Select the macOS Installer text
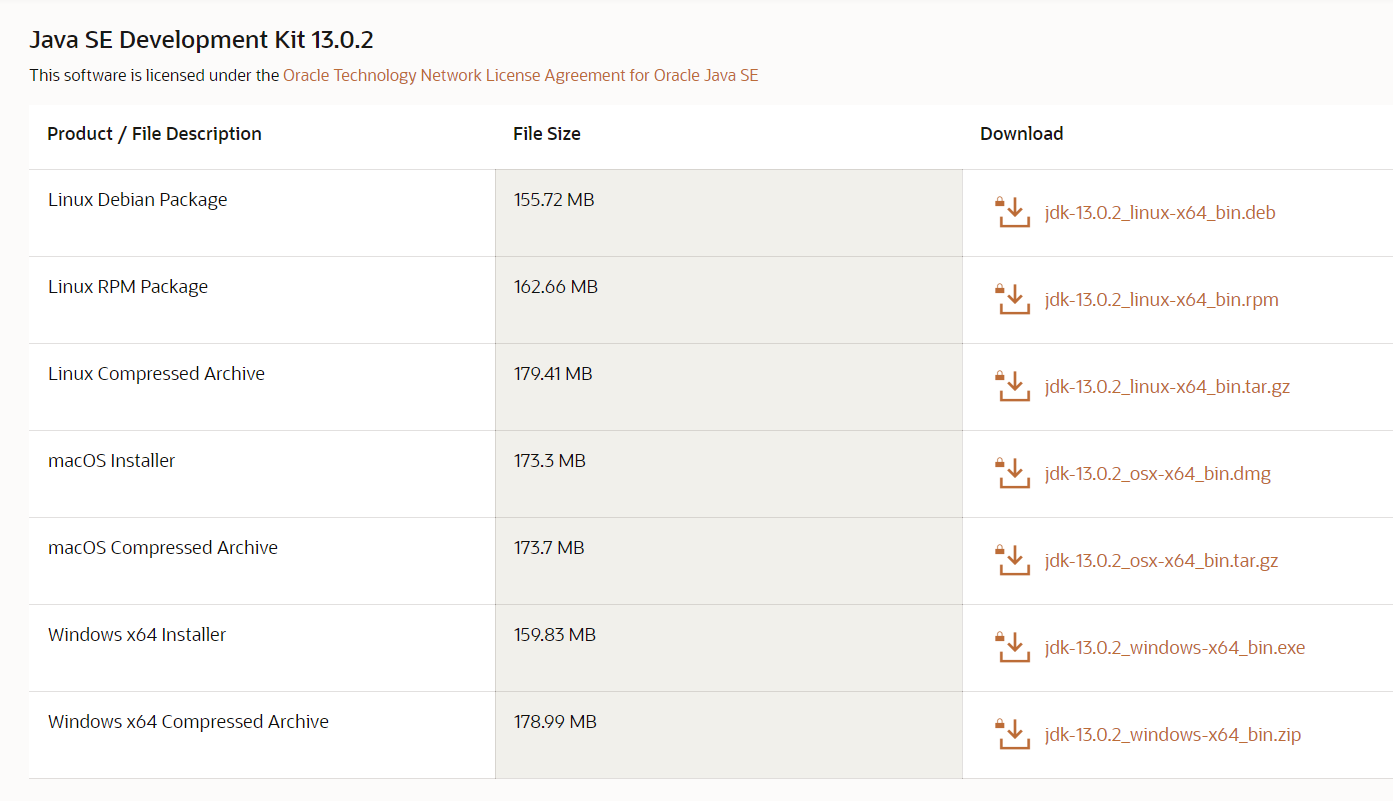The height and width of the screenshot is (801, 1393). 111,461
